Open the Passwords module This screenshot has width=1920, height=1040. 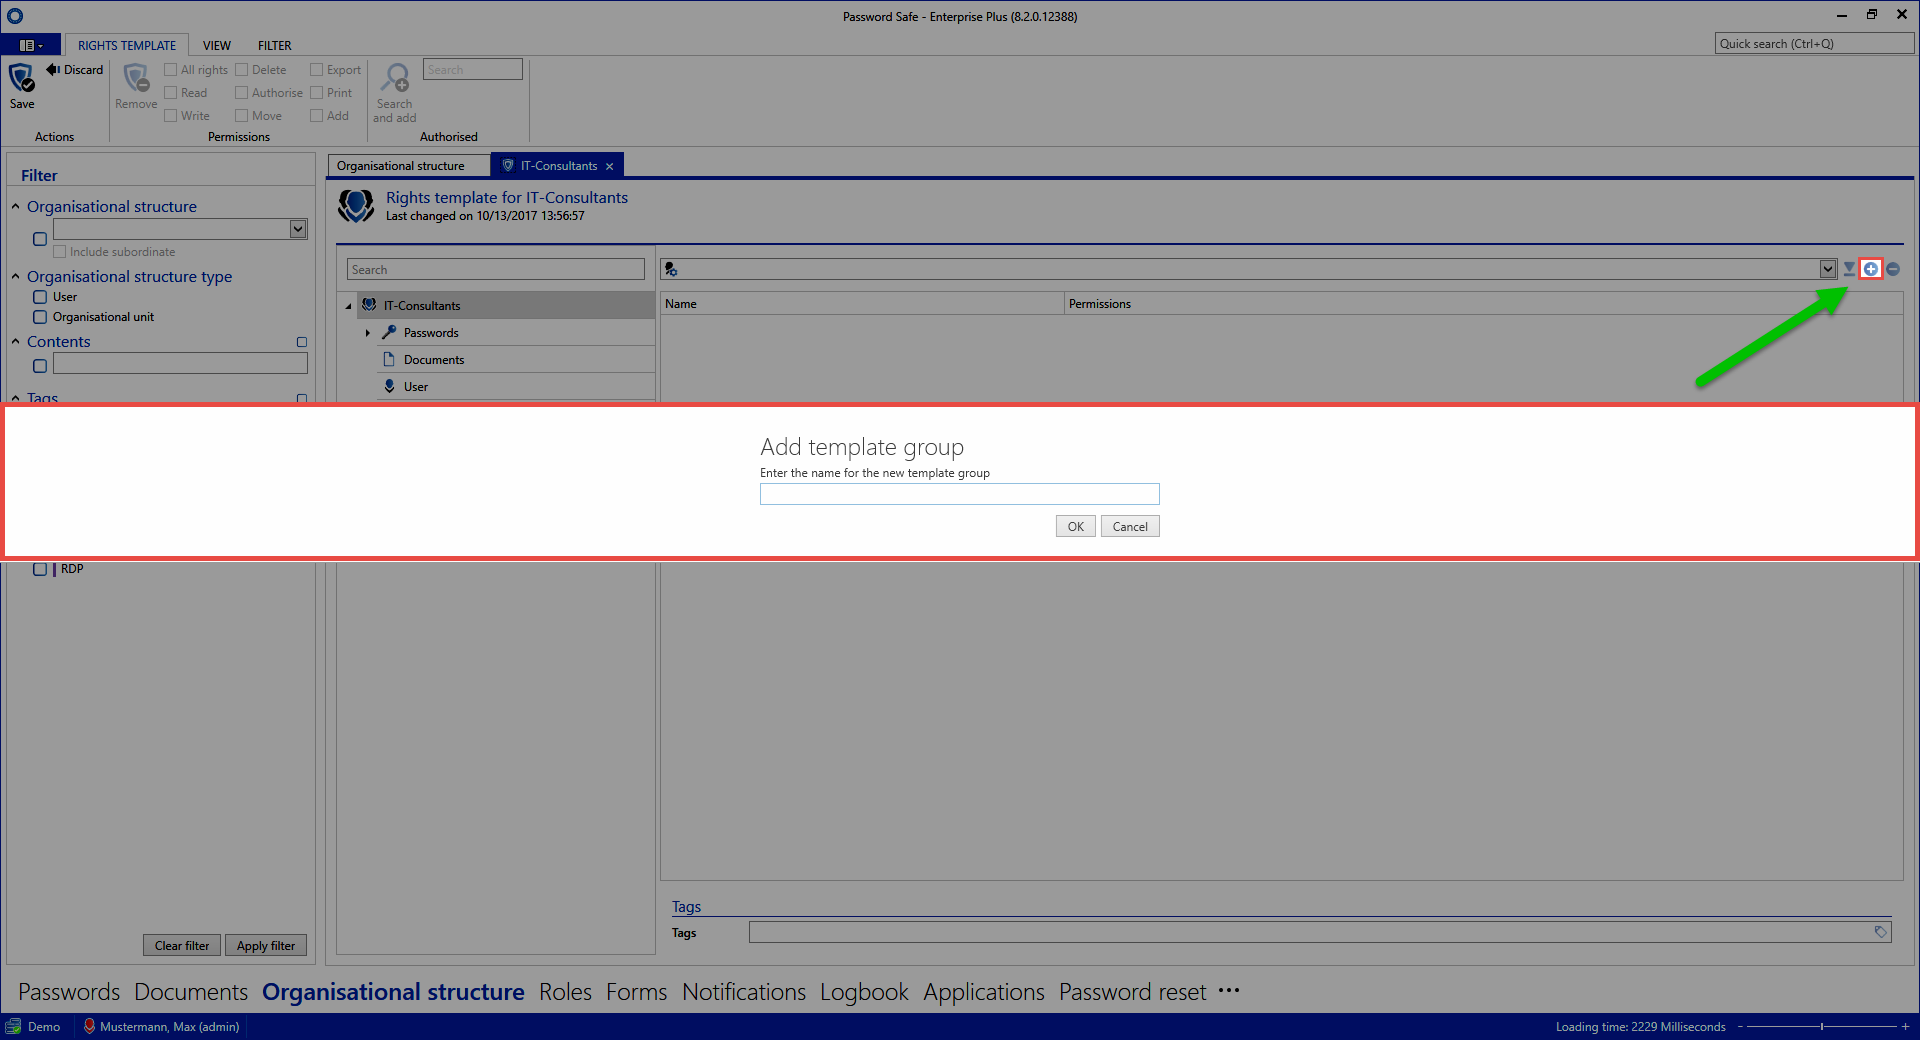coord(69,992)
